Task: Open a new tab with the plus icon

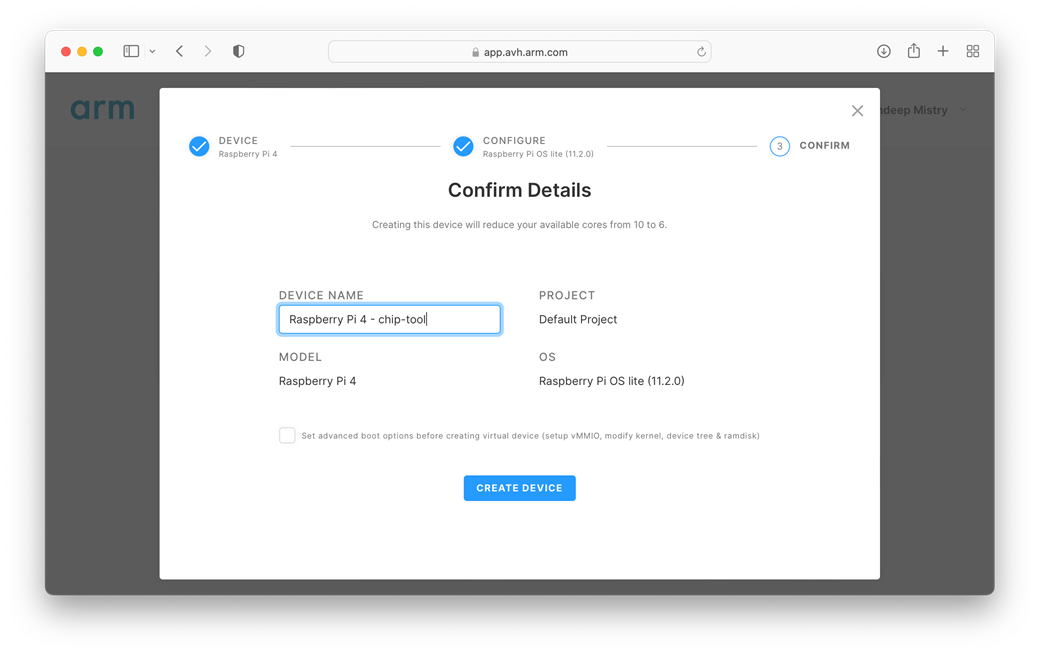Action: [943, 51]
